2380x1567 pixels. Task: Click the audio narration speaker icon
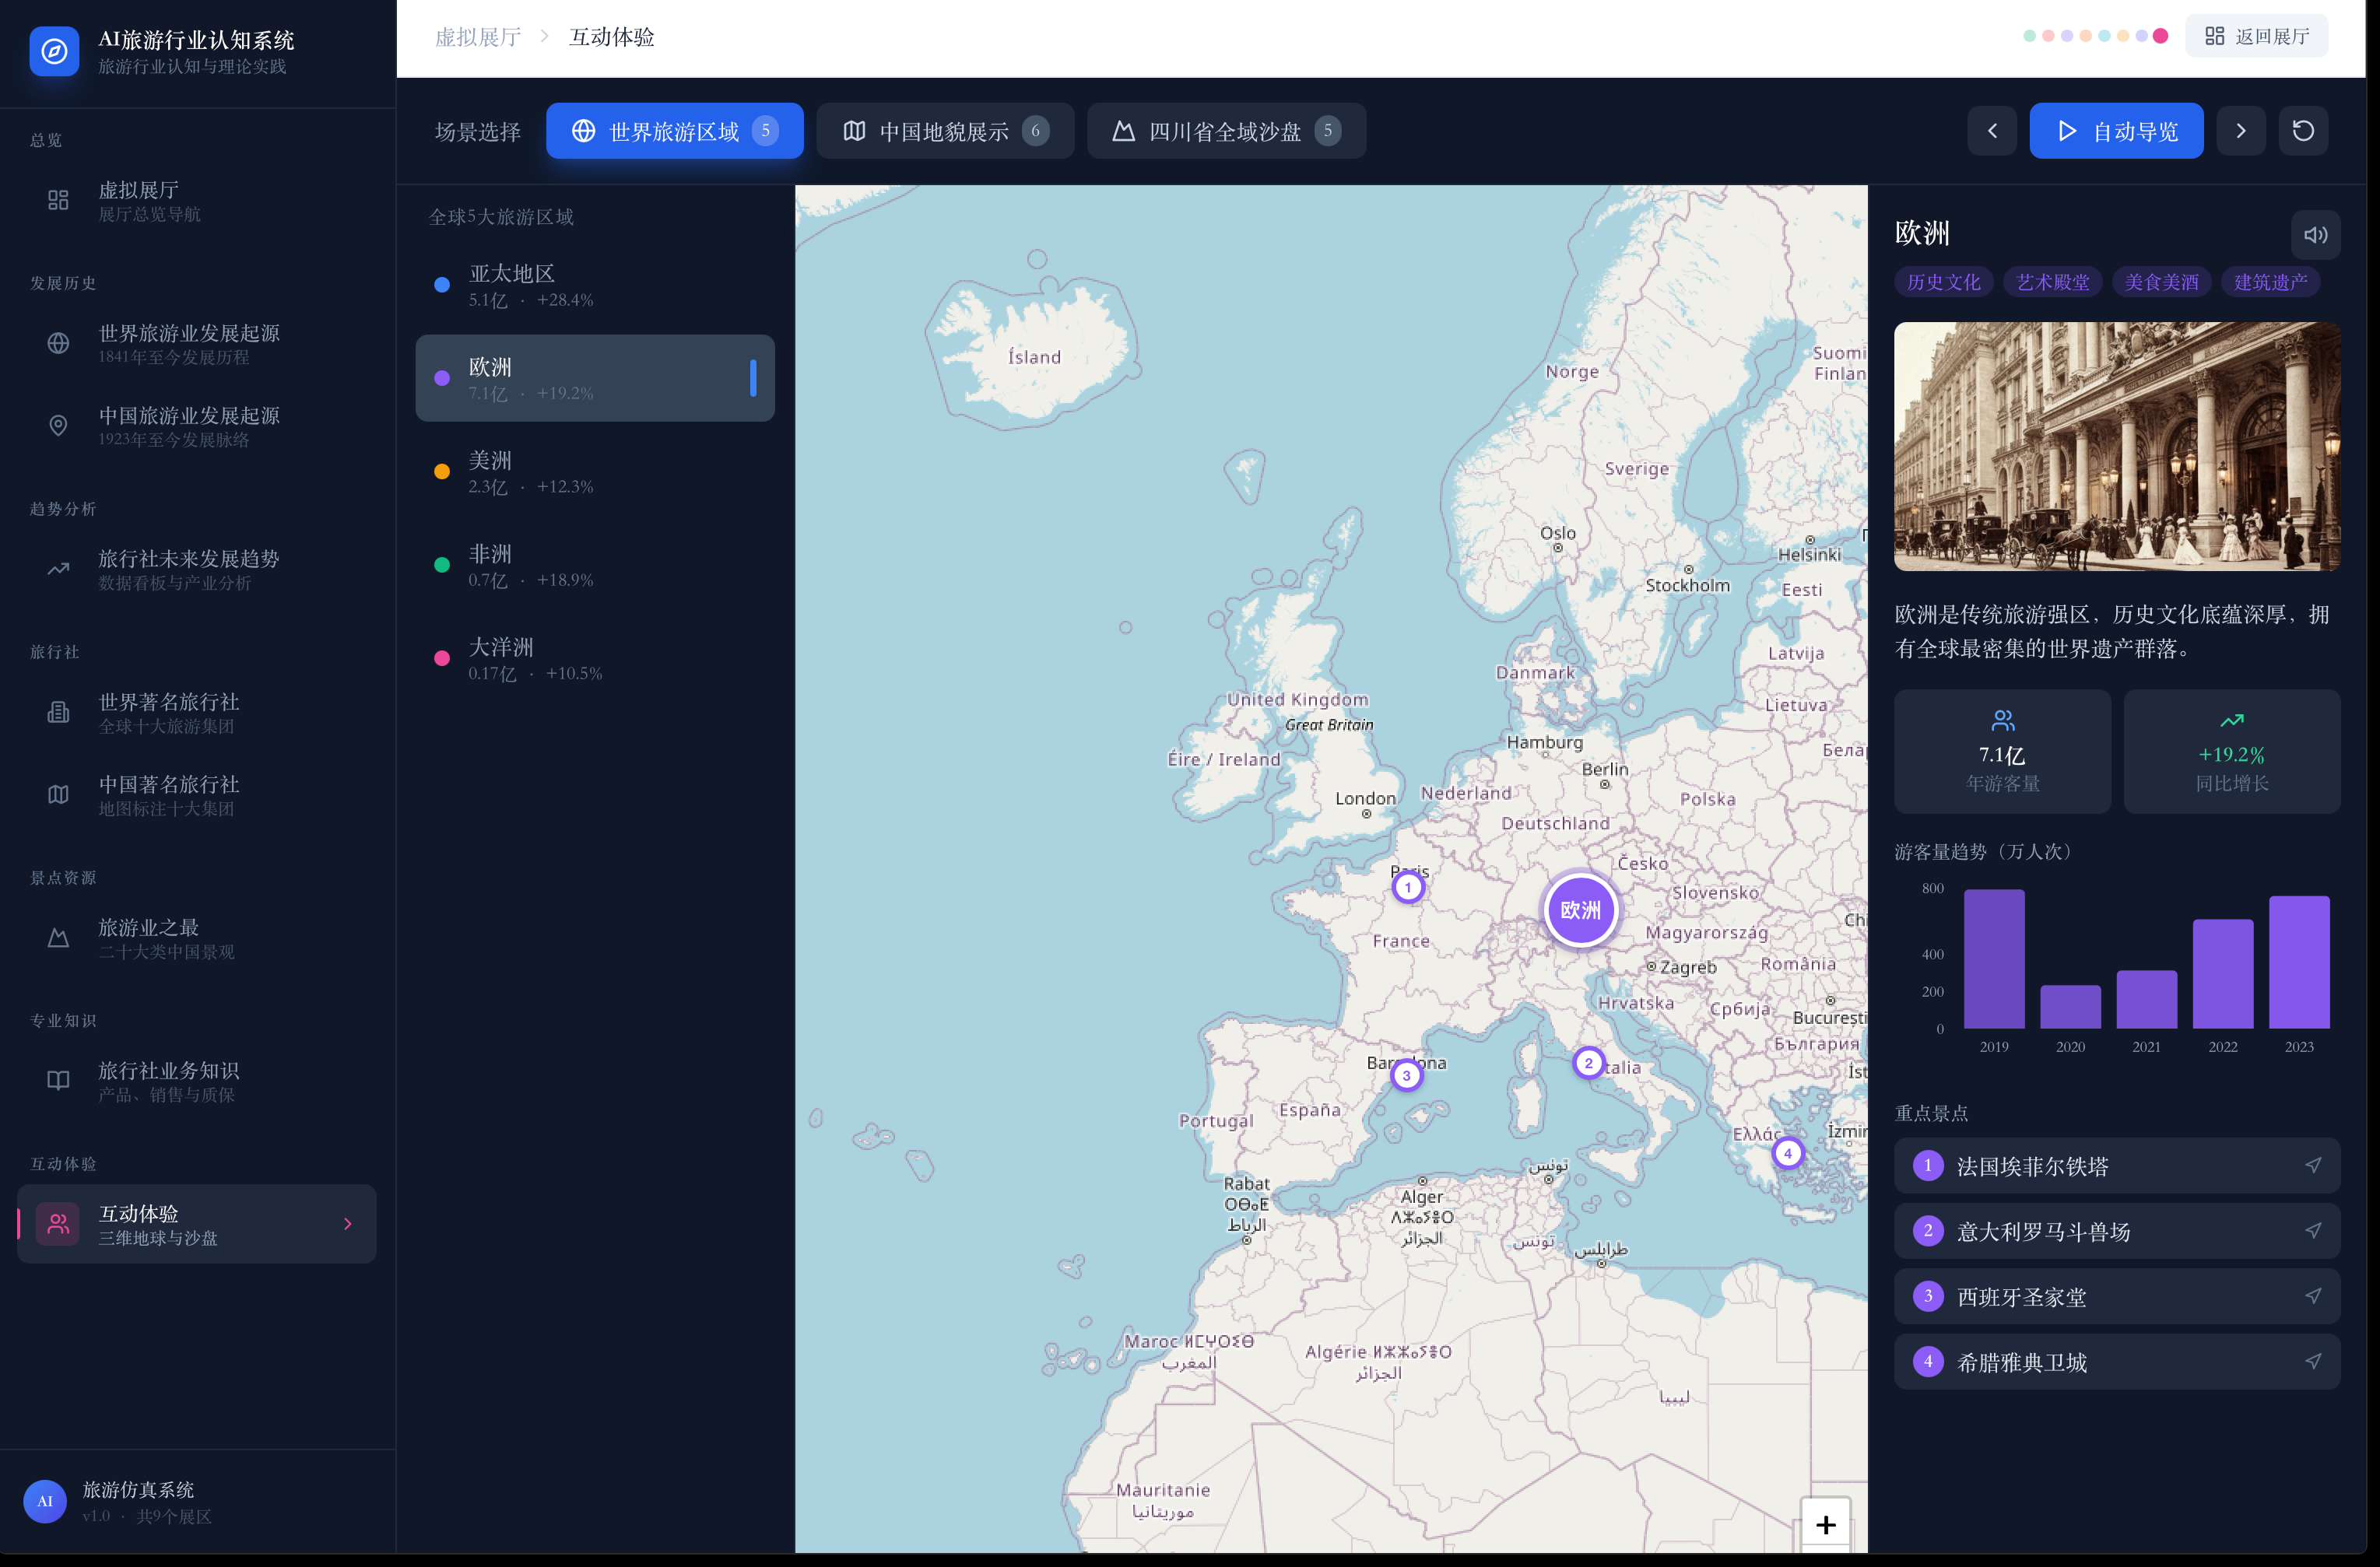click(2315, 235)
